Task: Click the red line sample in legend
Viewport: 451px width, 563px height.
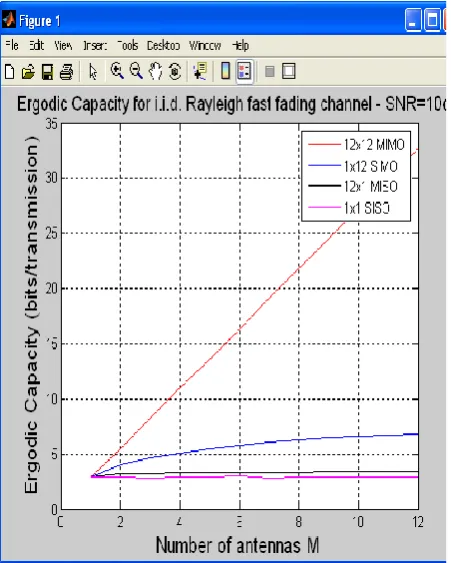Action: point(324,144)
